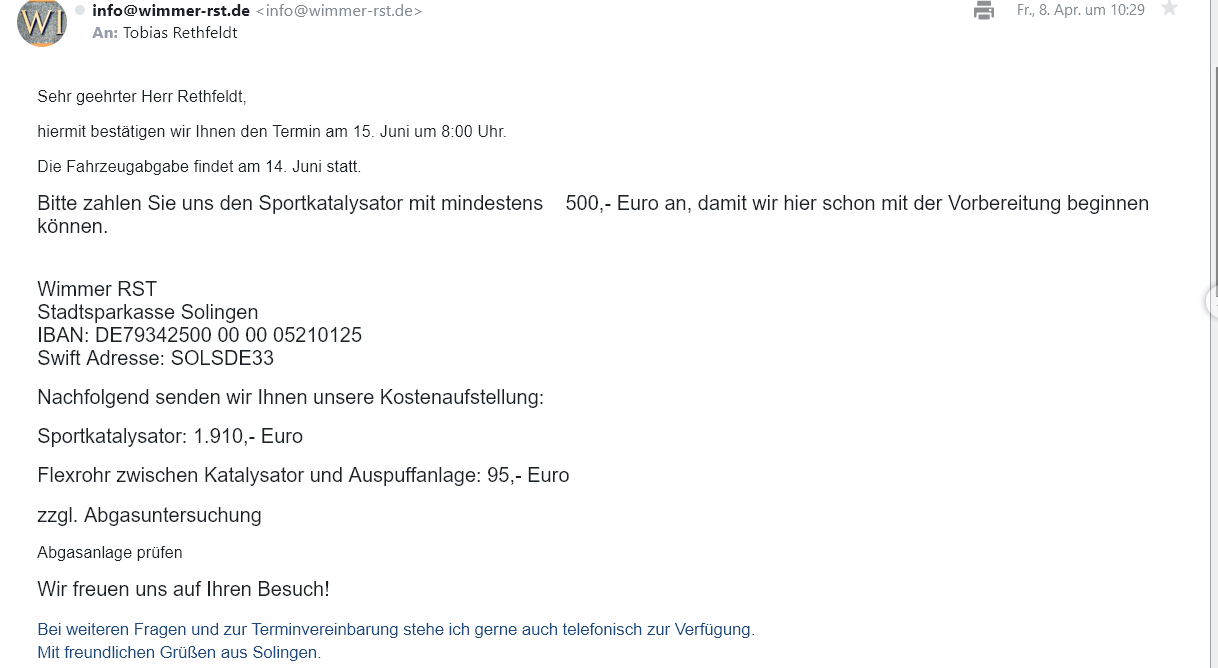Click the printer icon to print email
Screen dimensions: 1218x668
click(x=984, y=11)
